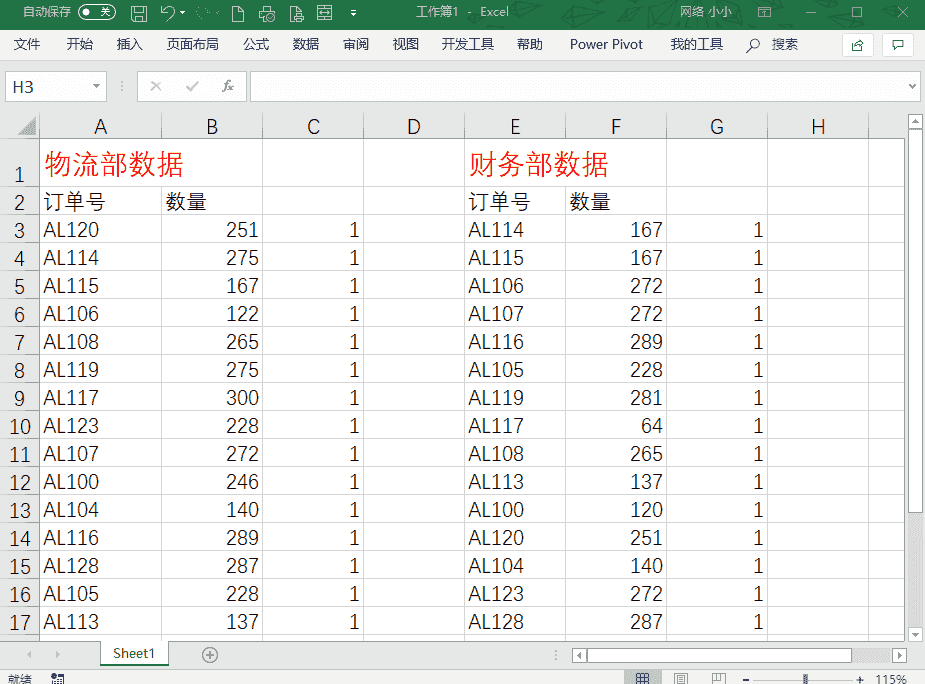
Task: Click the Insert Function fx icon
Action: [228, 87]
